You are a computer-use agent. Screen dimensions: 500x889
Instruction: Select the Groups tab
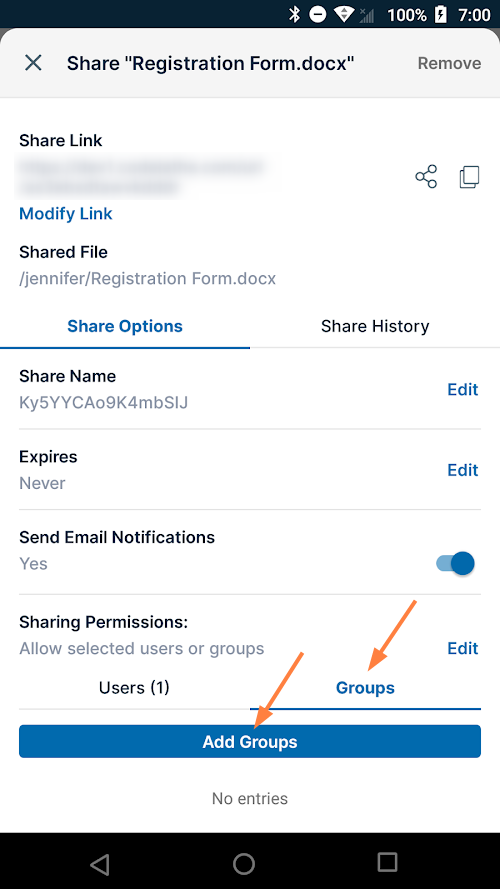365,688
